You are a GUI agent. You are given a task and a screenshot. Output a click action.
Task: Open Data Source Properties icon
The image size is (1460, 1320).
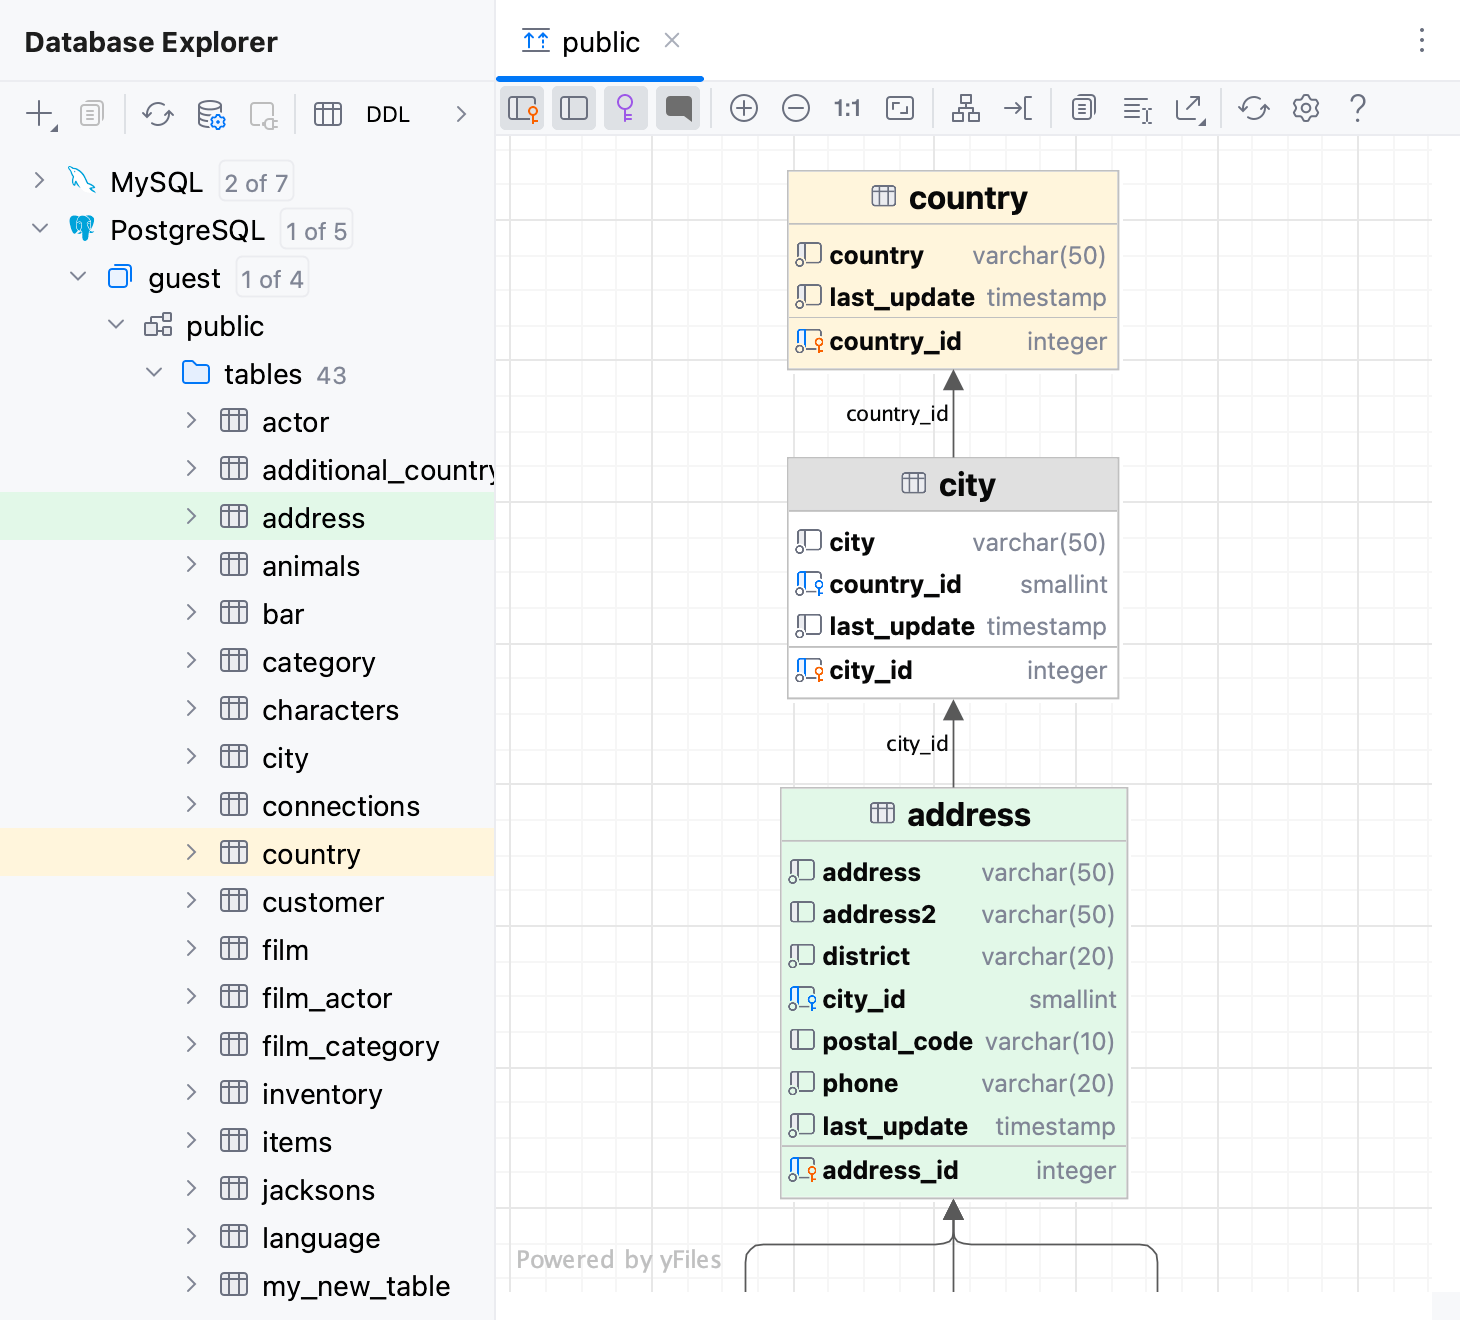pyautogui.click(x=211, y=114)
